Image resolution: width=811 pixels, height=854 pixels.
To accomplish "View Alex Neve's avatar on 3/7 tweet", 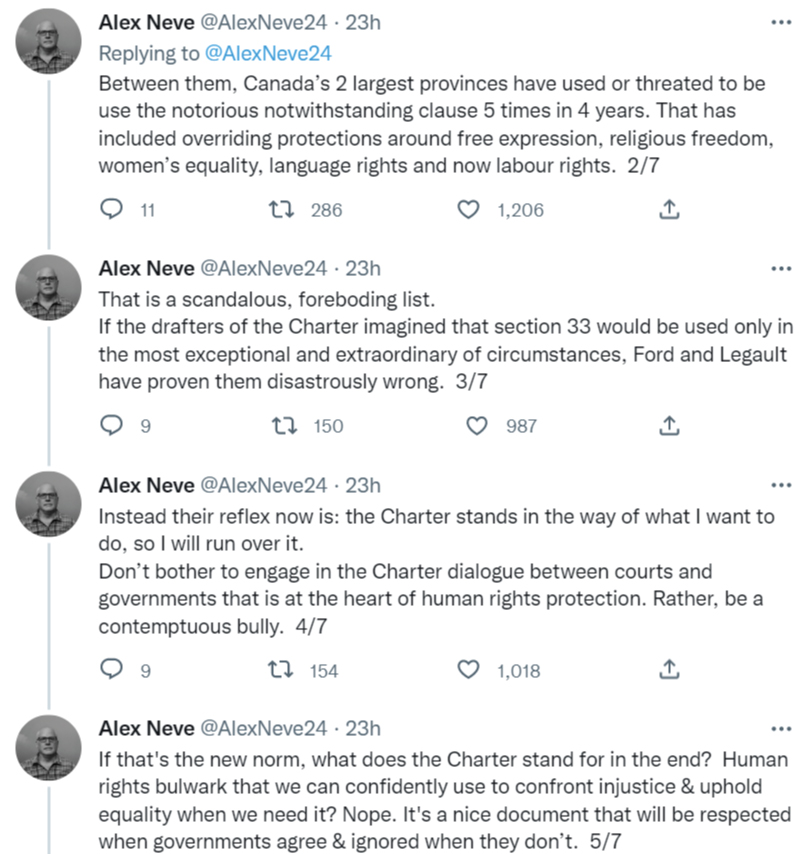I will (48, 287).
